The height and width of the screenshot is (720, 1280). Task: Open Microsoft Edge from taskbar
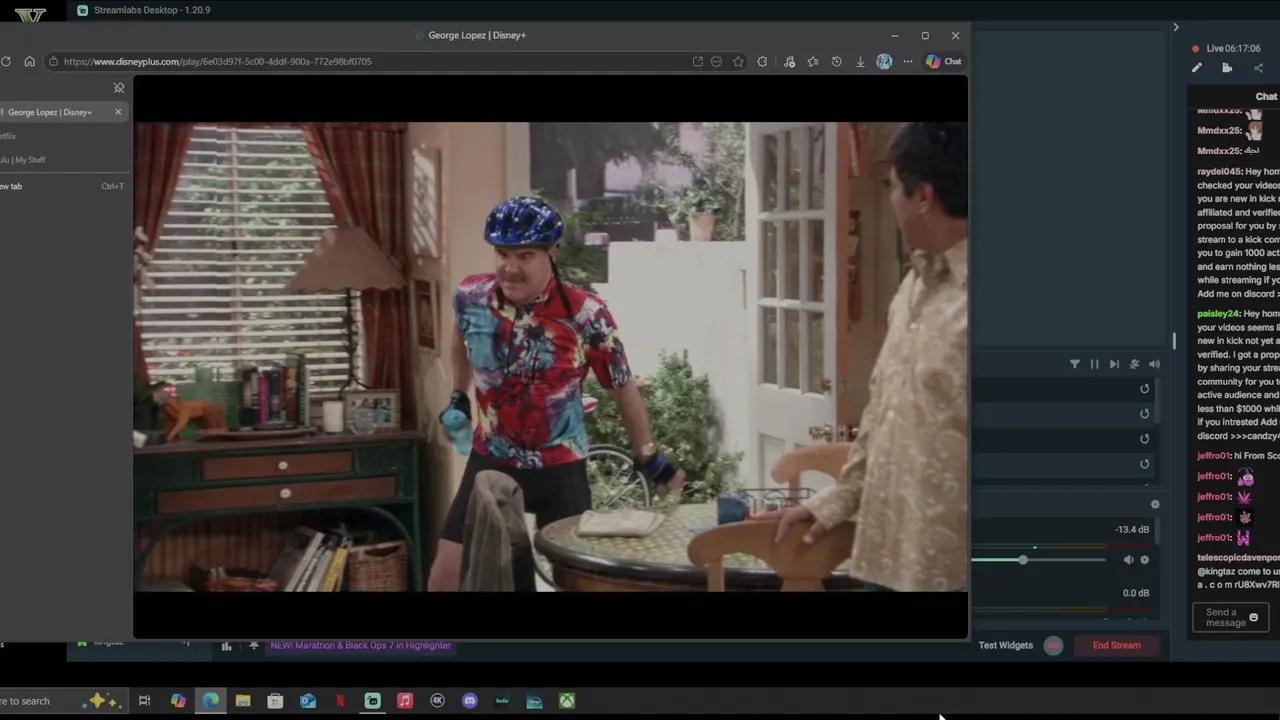[211, 701]
